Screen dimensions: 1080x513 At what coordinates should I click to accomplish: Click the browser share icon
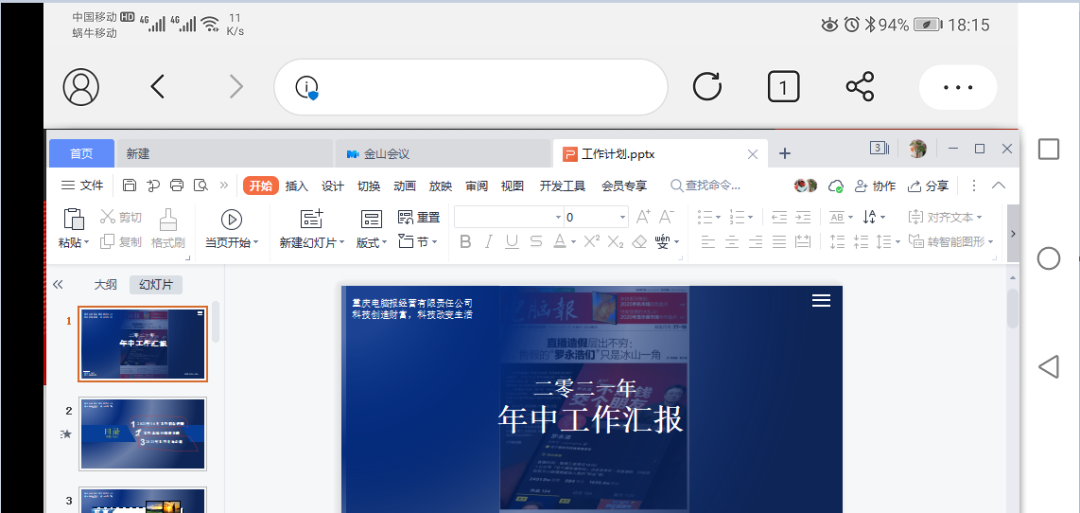tap(860, 87)
